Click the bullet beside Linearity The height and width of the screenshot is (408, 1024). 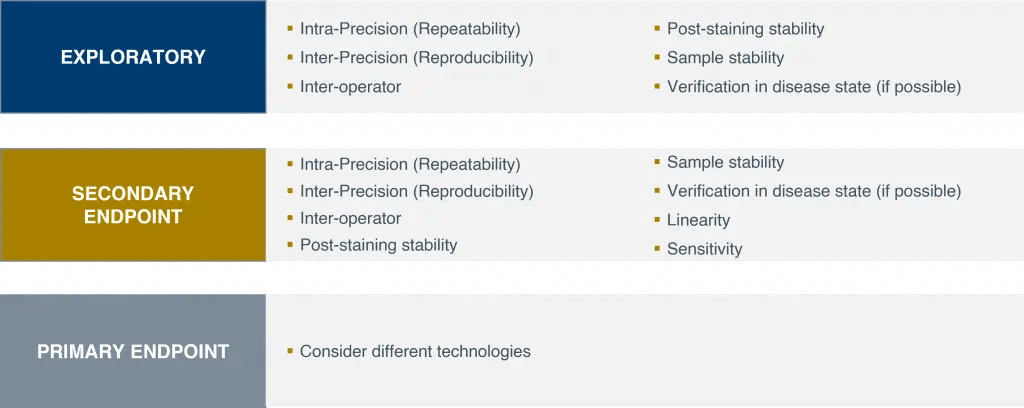[657, 219]
